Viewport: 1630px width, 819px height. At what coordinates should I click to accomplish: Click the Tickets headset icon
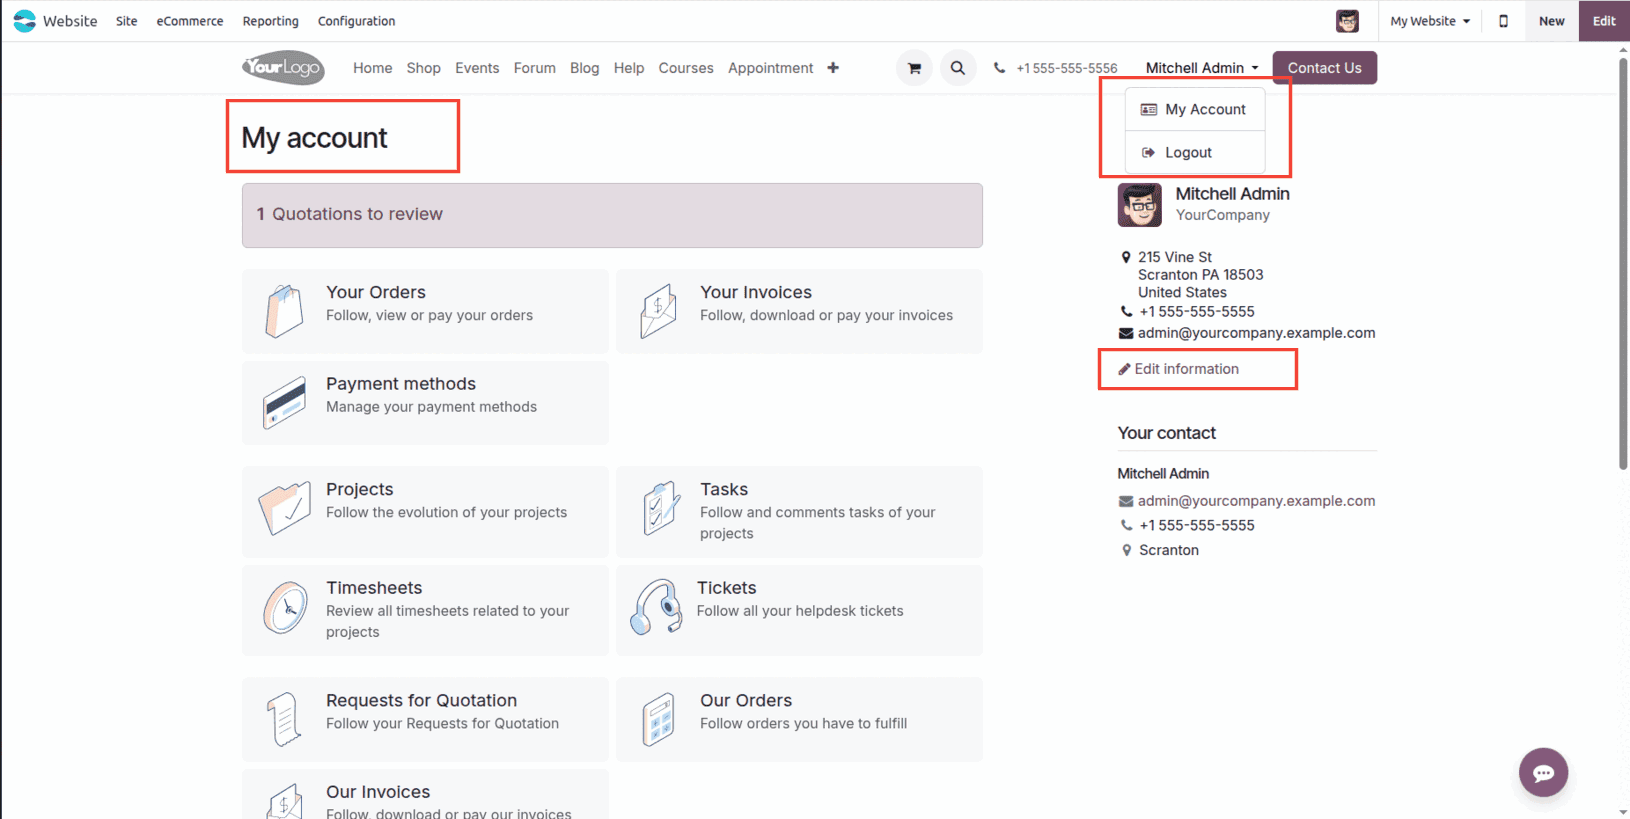[x=657, y=607]
